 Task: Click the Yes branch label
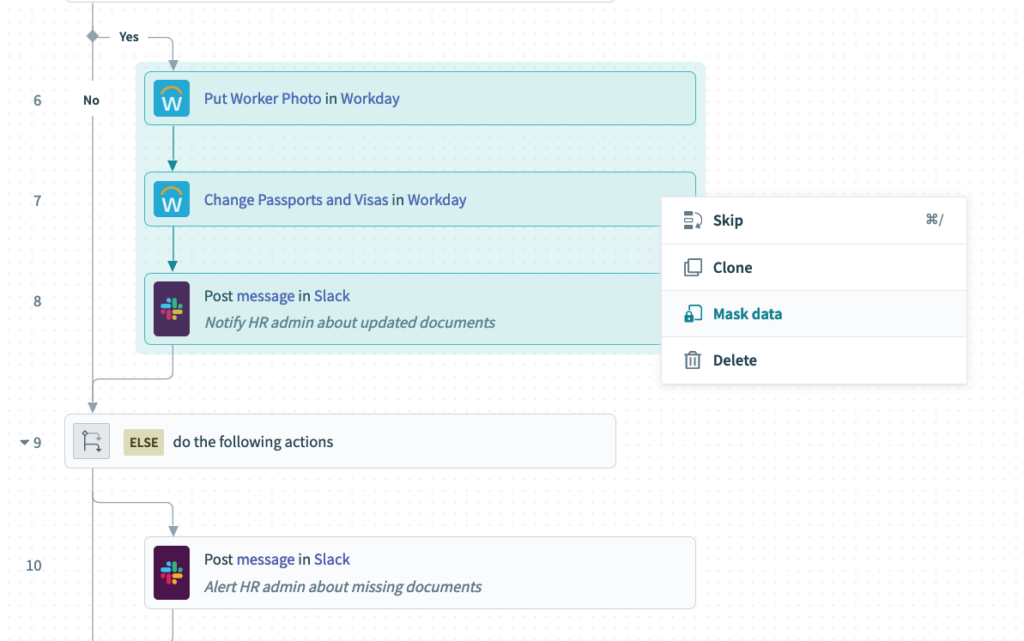[129, 36]
